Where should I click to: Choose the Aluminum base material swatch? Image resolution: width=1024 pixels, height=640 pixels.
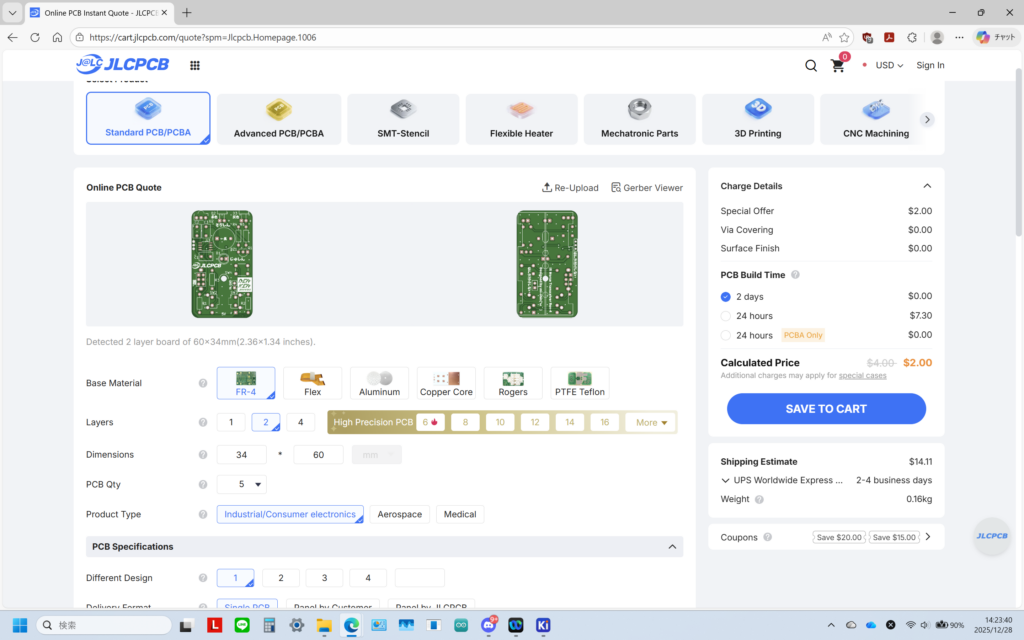(x=379, y=383)
